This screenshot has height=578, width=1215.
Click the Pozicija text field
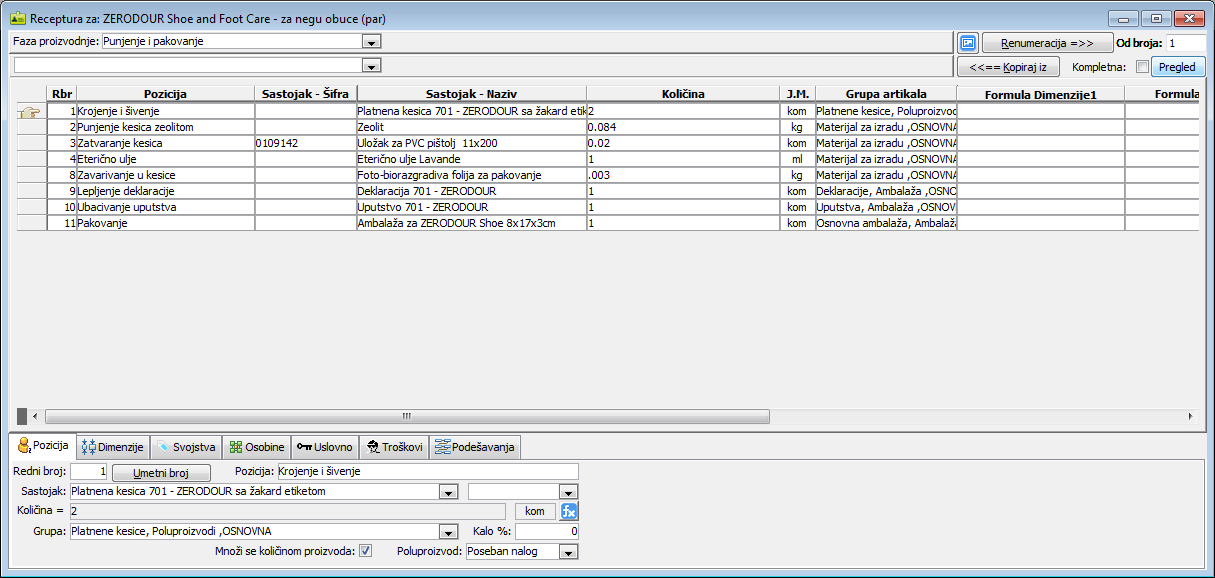pyautogui.click(x=427, y=471)
